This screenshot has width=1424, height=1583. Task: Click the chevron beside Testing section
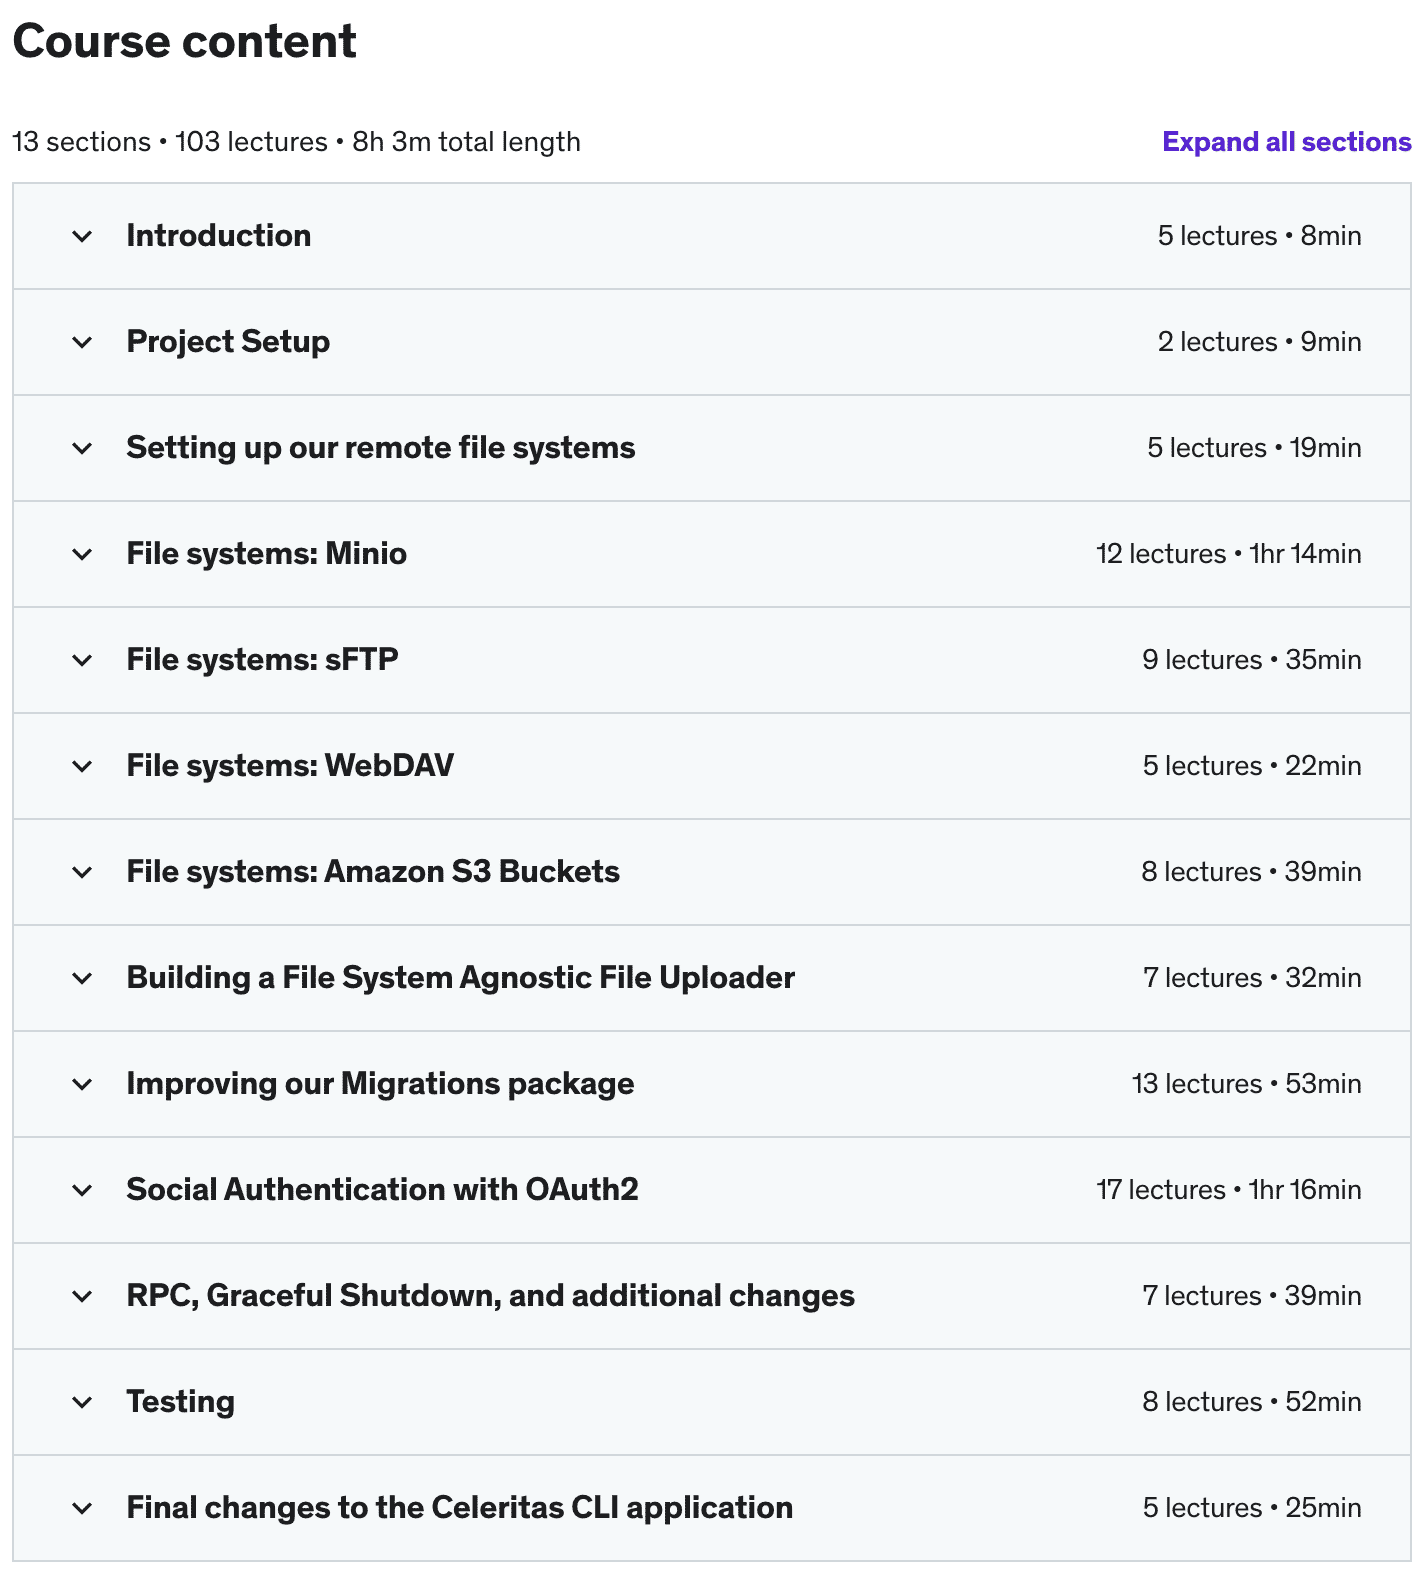coord(83,1402)
